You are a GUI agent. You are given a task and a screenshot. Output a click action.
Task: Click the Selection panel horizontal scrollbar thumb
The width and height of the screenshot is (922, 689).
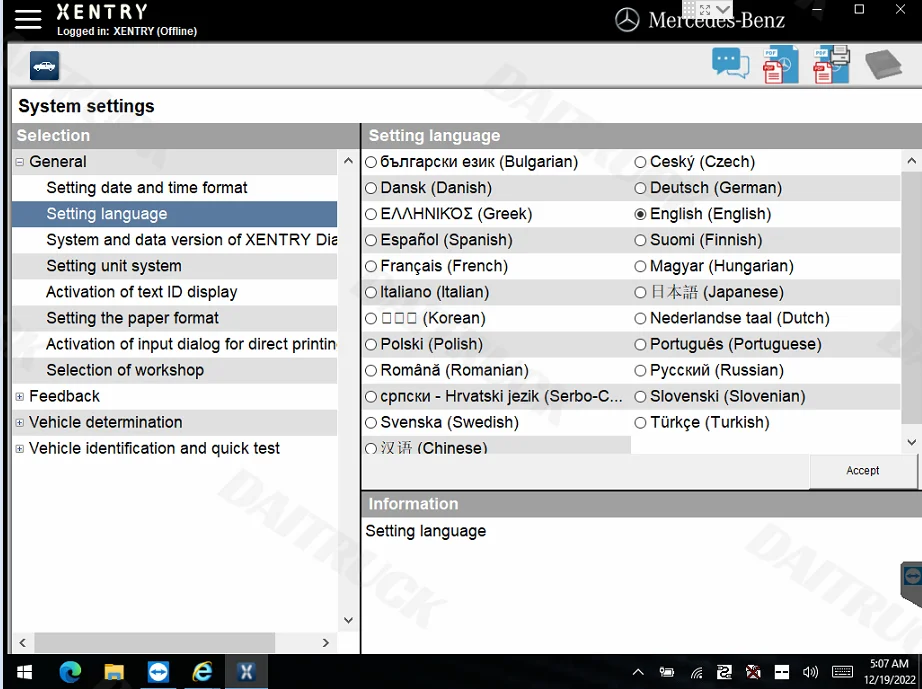pyautogui.click(x=155, y=643)
